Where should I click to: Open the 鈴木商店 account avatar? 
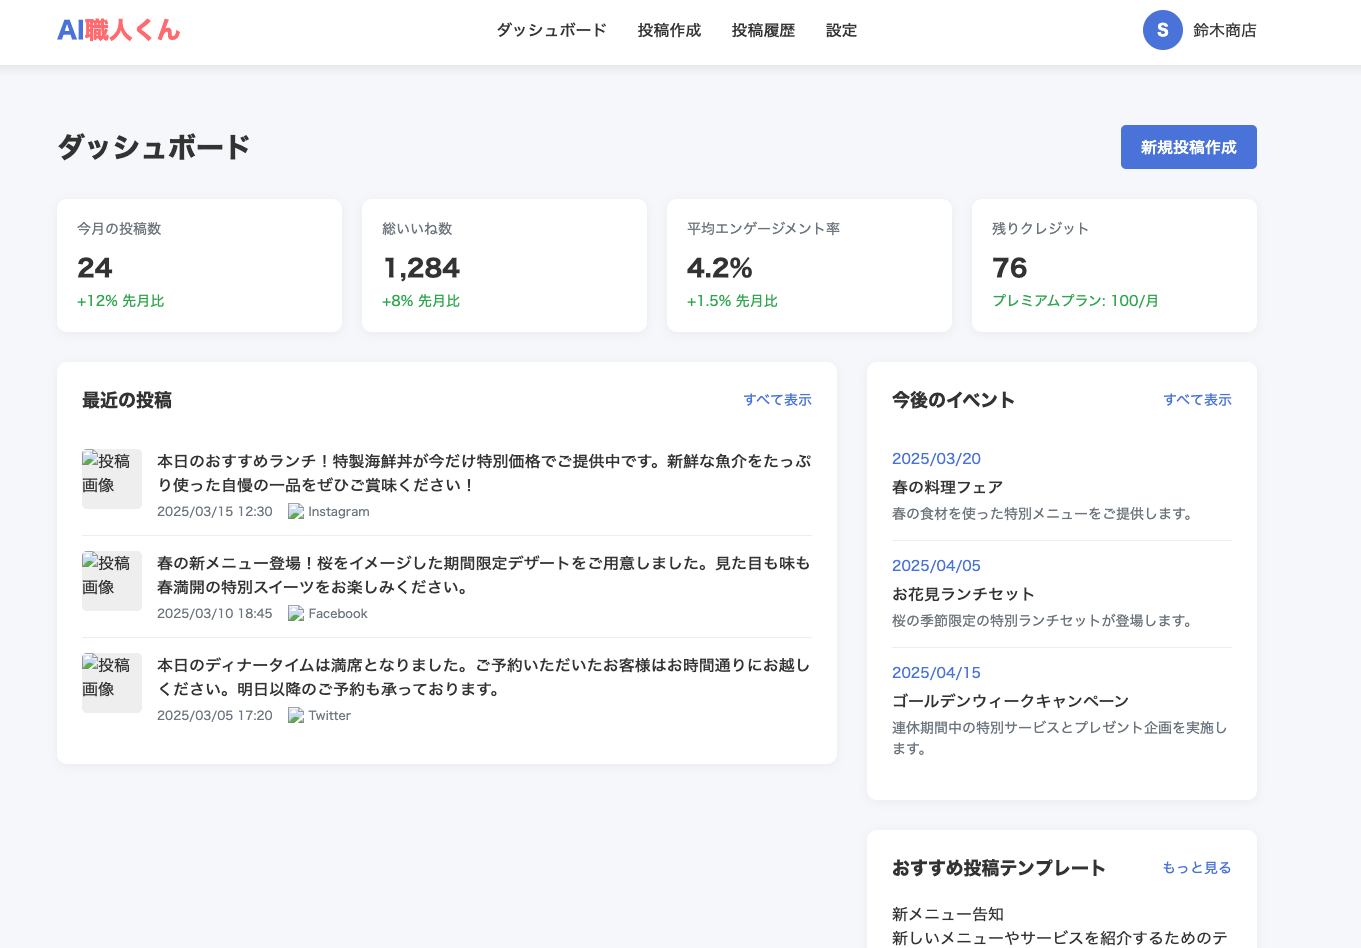[x=1162, y=30]
